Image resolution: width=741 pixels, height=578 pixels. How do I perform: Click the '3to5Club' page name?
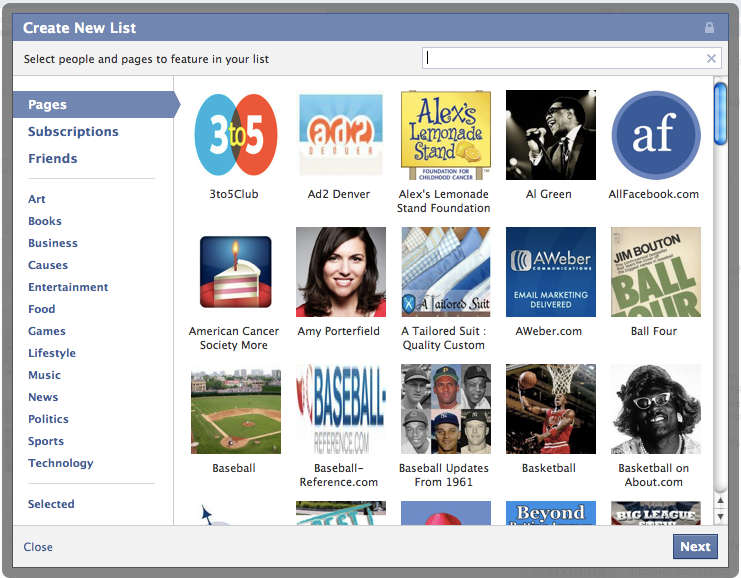pos(234,194)
